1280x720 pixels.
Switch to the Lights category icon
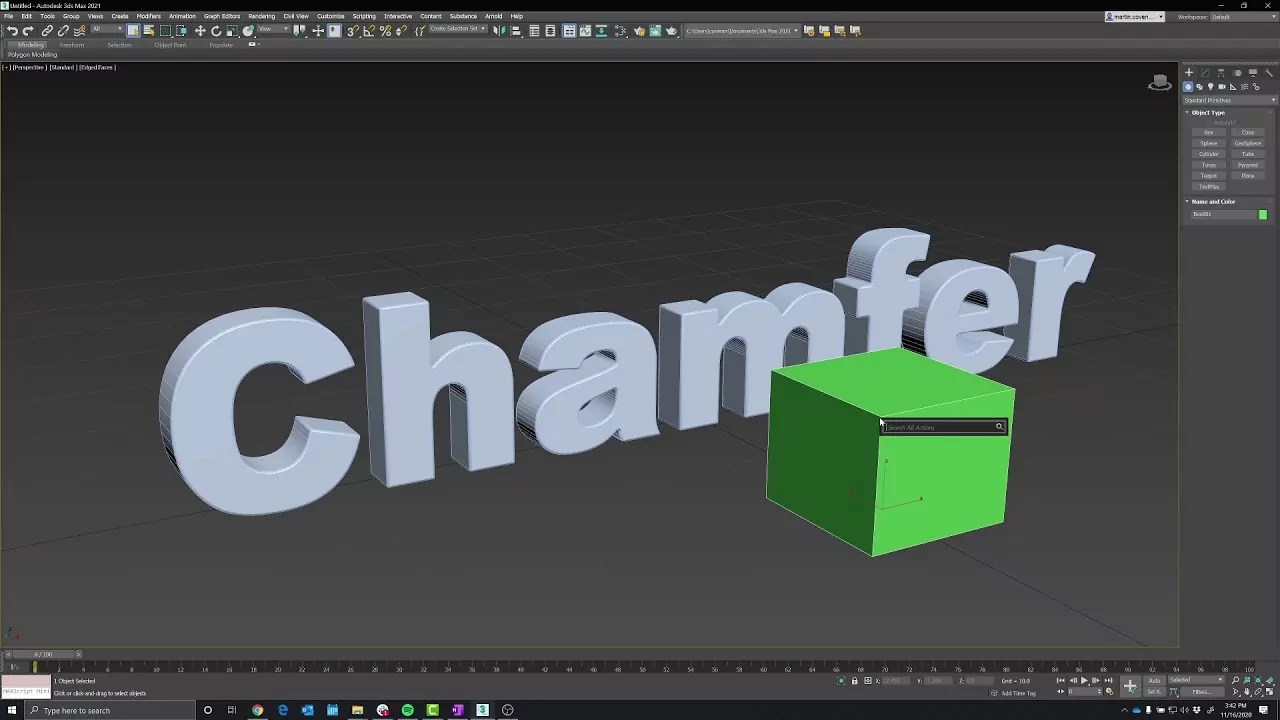click(1211, 87)
